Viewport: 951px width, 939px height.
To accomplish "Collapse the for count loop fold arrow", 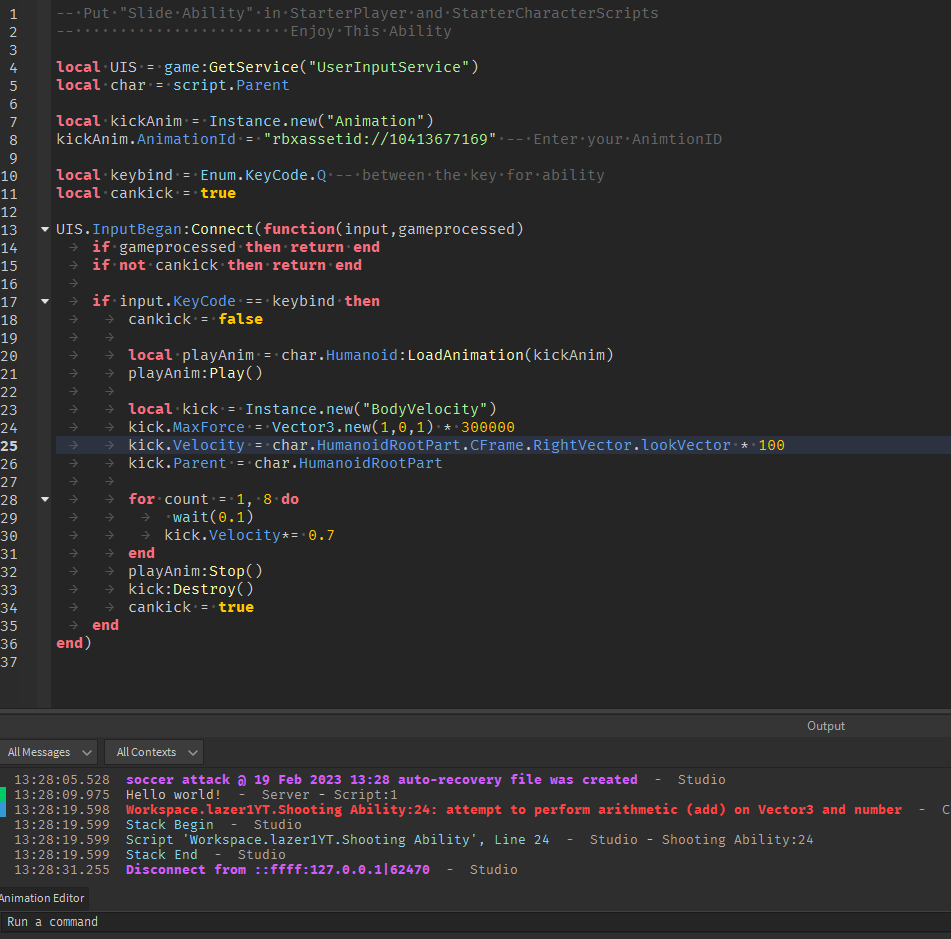I will click(45, 499).
